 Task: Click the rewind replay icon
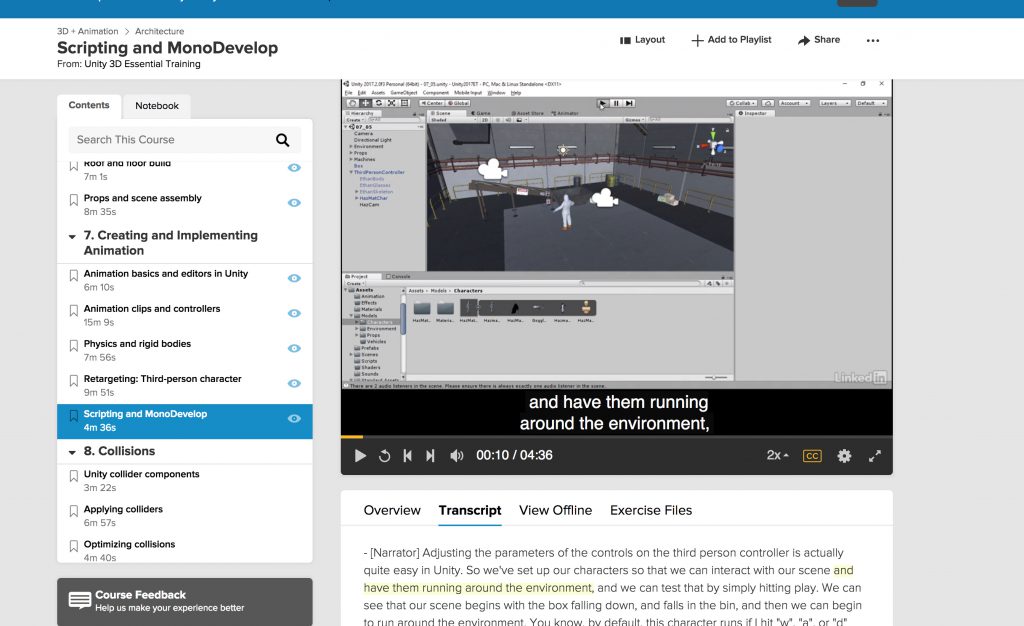385,456
